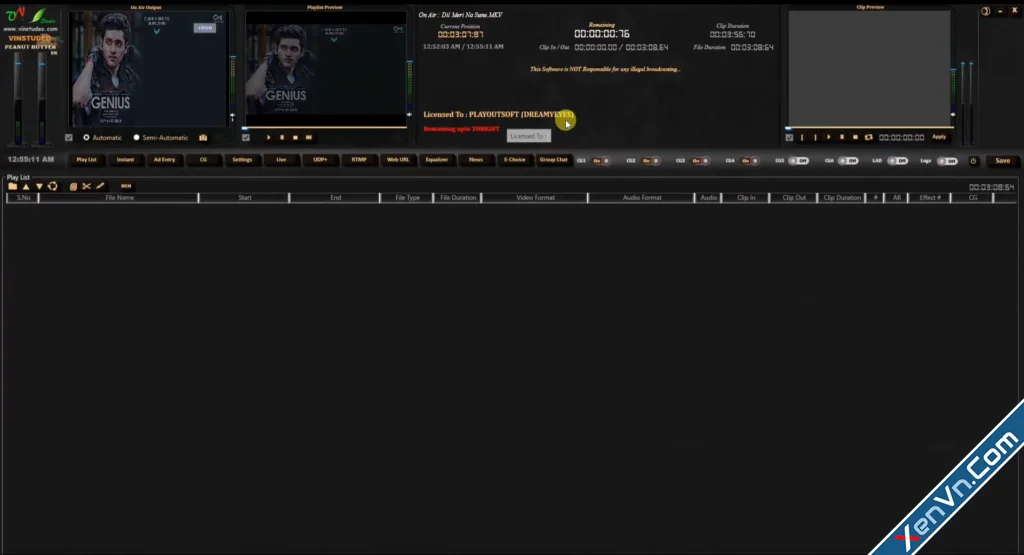Click the Clip Duration column header
The width and height of the screenshot is (1024, 555).
[x=842, y=198]
